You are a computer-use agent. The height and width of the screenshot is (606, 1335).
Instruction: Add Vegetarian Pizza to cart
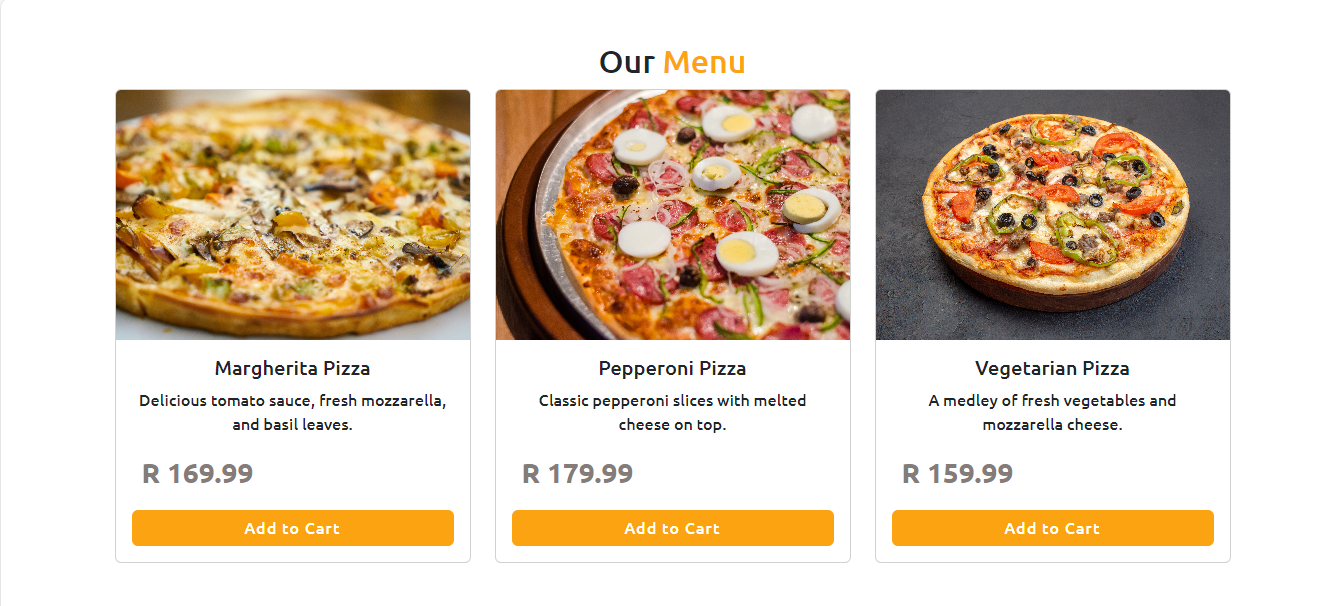[x=1053, y=528]
